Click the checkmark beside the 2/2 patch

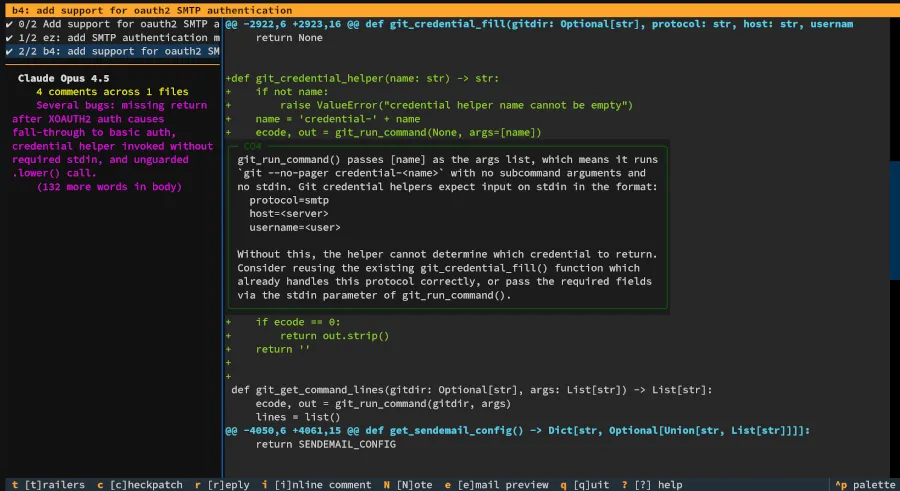tap(9, 51)
